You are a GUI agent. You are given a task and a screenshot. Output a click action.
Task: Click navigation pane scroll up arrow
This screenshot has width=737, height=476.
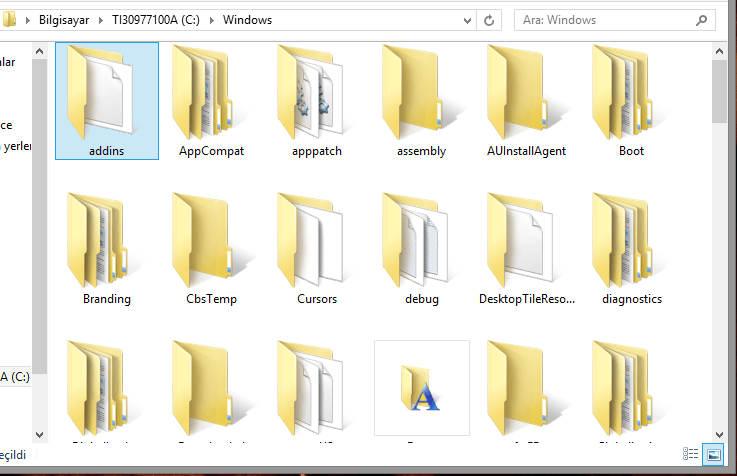click(39, 51)
